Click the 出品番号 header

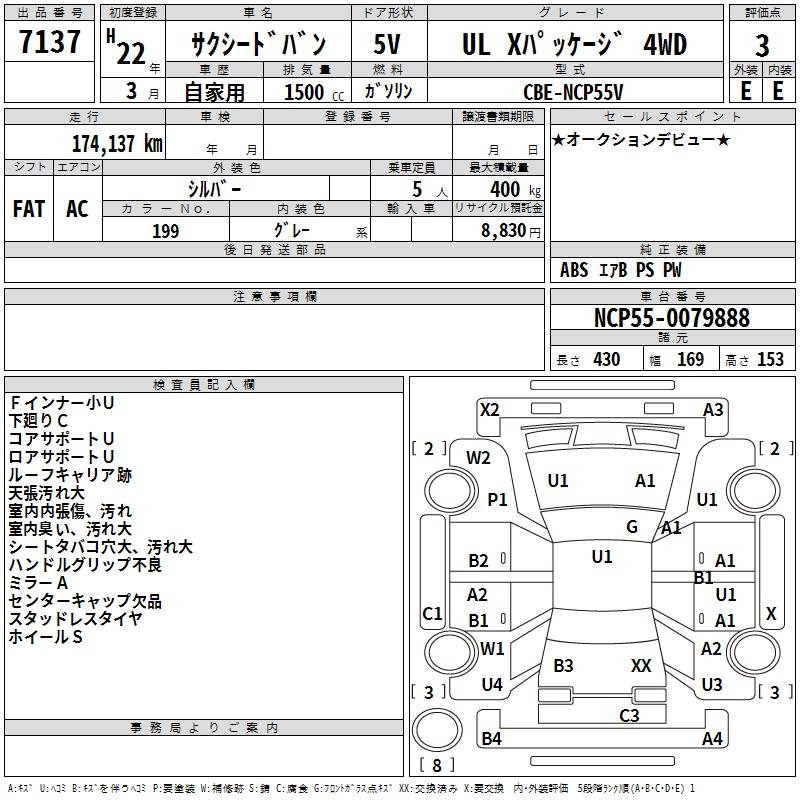[49, 13]
